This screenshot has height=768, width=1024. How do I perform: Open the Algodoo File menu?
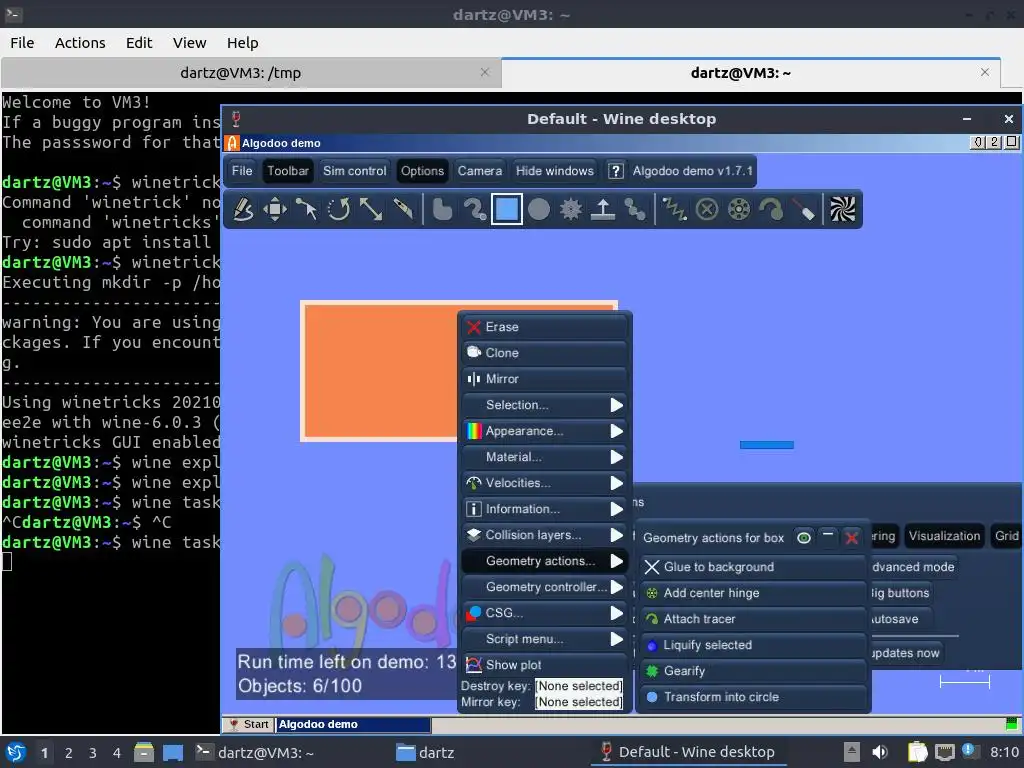242,171
